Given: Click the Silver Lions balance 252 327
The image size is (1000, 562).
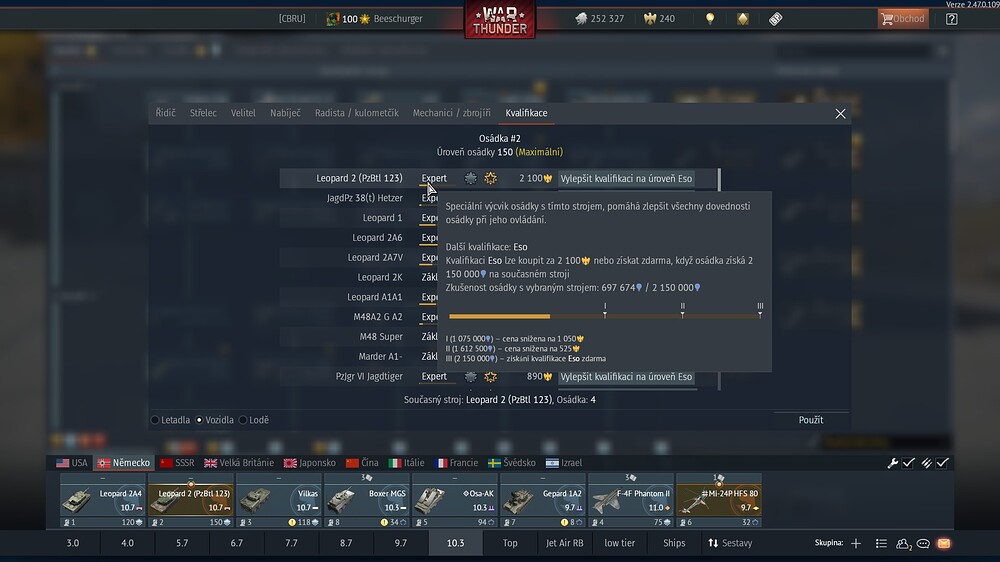Looking at the screenshot, I should pyautogui.click(x=599, y=18).
